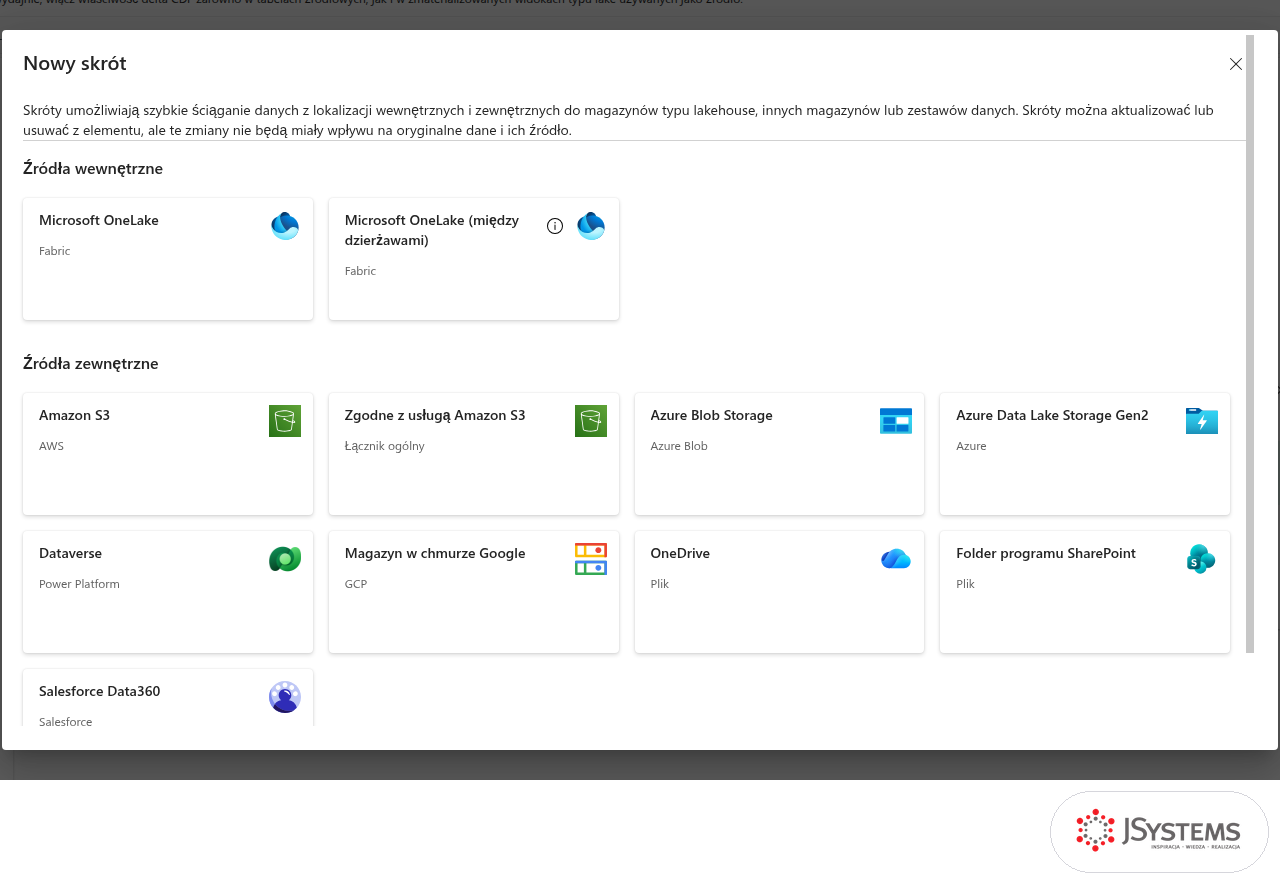Click 'Fabric' subtitle under Microsoft OneLake
This screenshot has height=884, width=1280.
pos(55,251)
